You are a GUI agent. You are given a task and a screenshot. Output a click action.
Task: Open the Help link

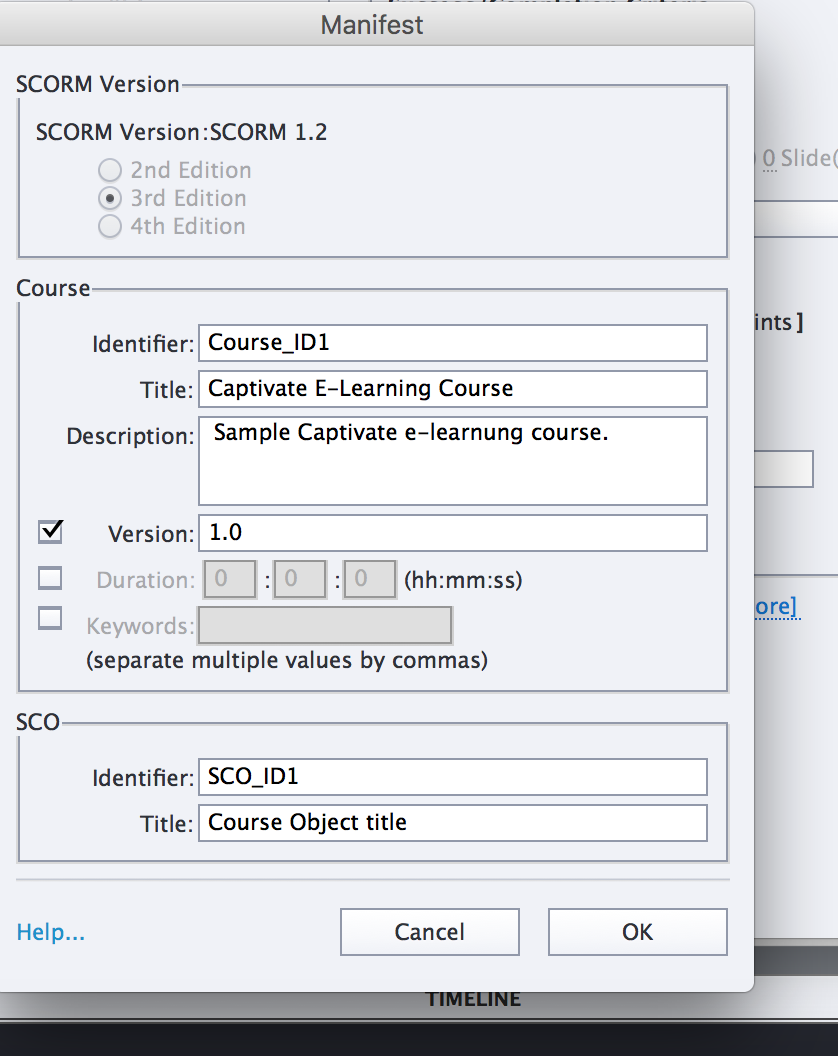50,931
